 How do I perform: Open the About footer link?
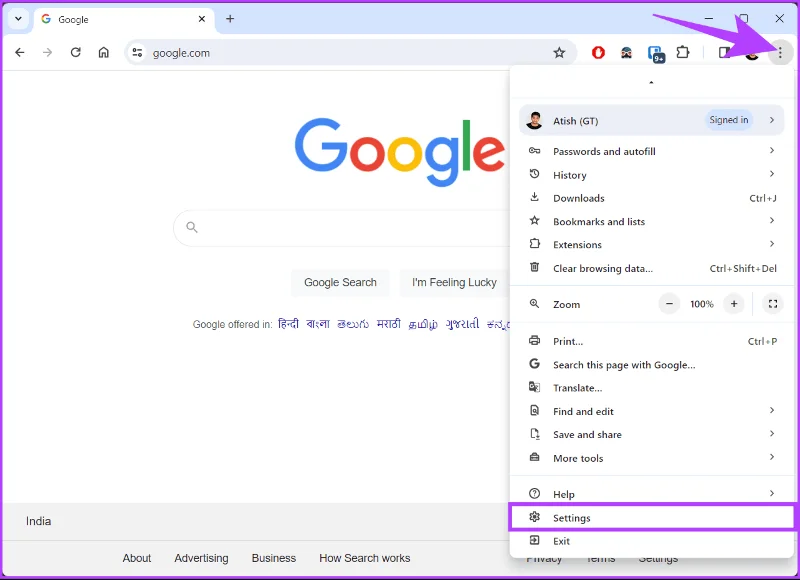tap(137, 558)
